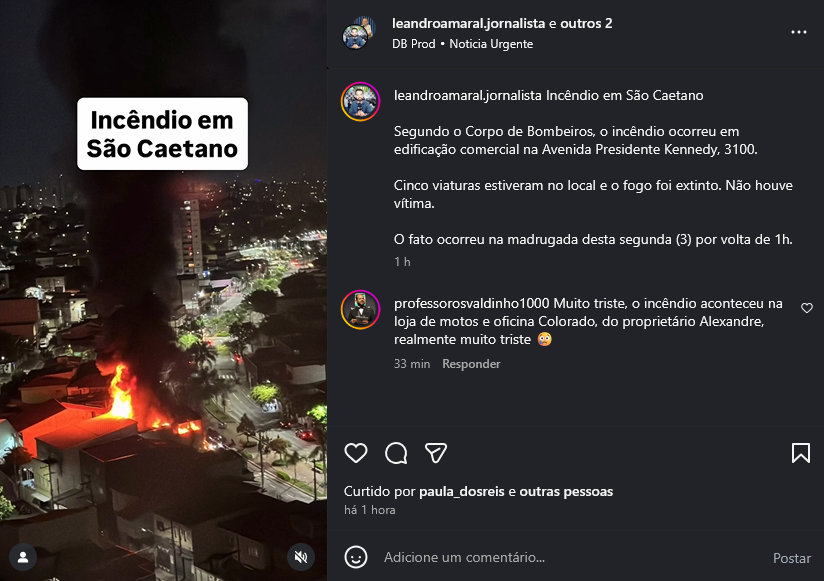Open the Noticia Urgente audio link
The width and height of the screenshot is (824, 581).
coord(491,44)
